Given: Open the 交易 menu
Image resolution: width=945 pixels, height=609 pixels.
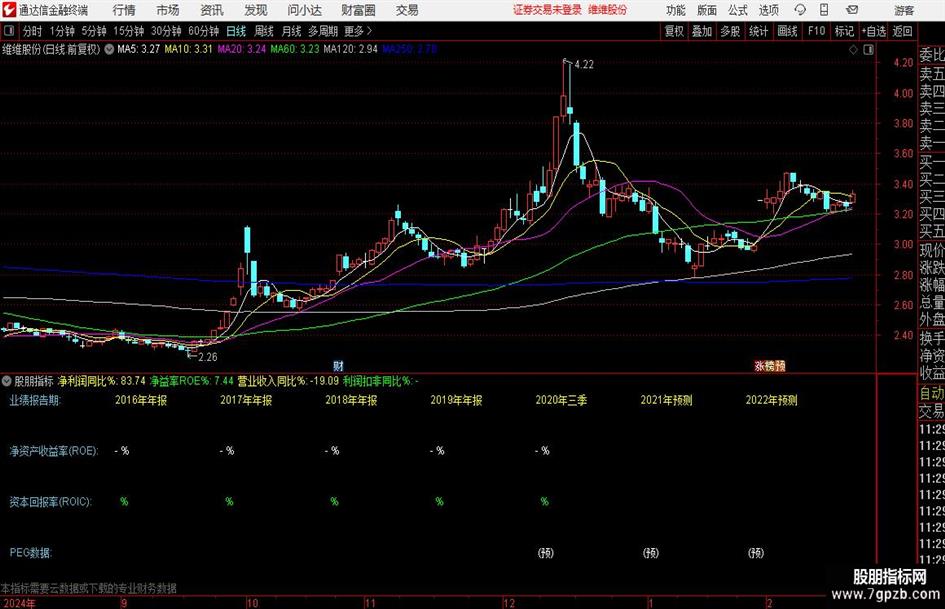Looking at the screenshot, I should click(x=407, y=10).
